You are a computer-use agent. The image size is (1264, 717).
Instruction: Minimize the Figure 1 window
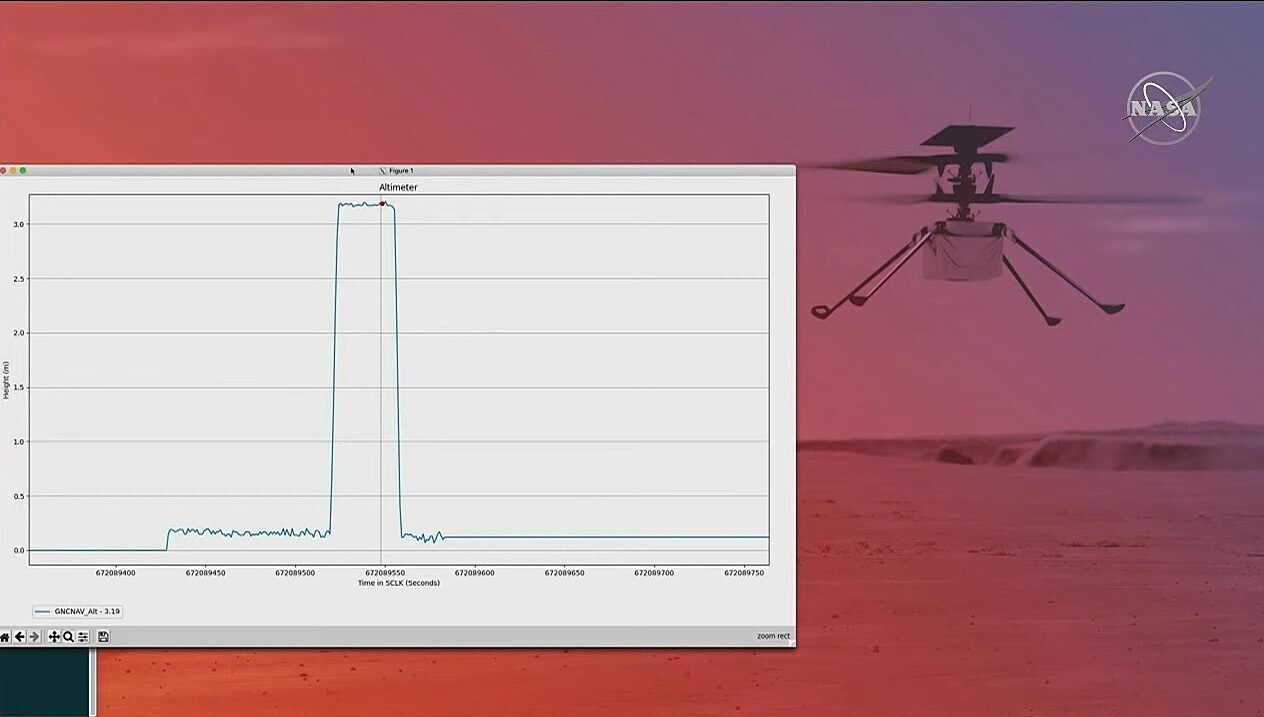tap(14, 171)
